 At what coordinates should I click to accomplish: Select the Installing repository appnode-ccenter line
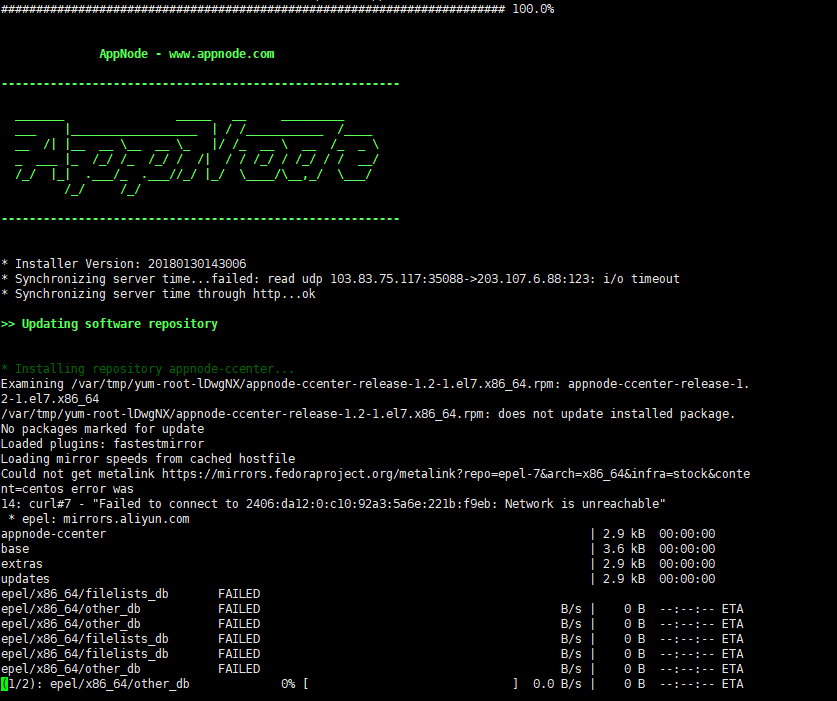[148, 369]
